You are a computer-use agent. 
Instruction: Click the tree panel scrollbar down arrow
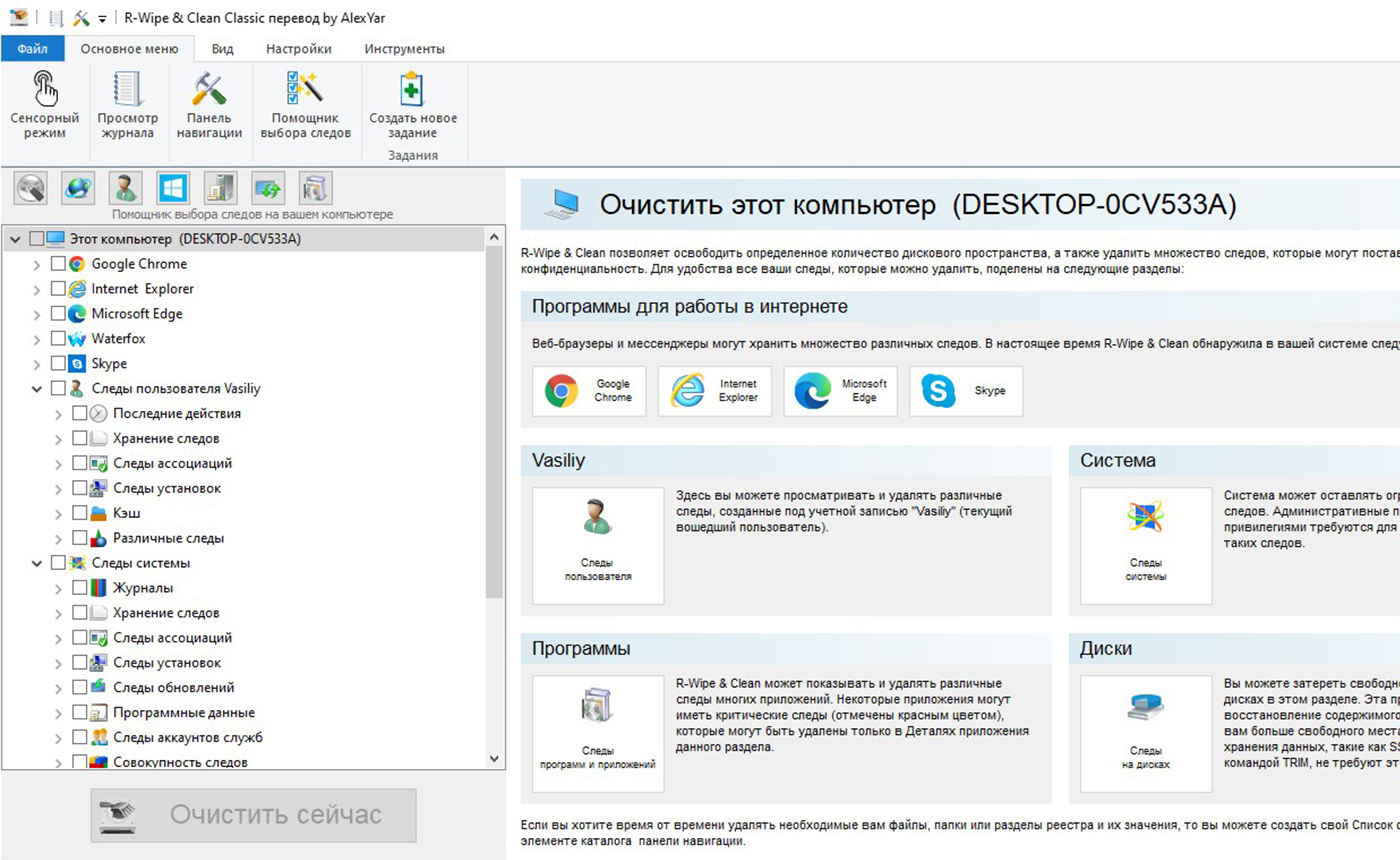(x=494, y=759)
